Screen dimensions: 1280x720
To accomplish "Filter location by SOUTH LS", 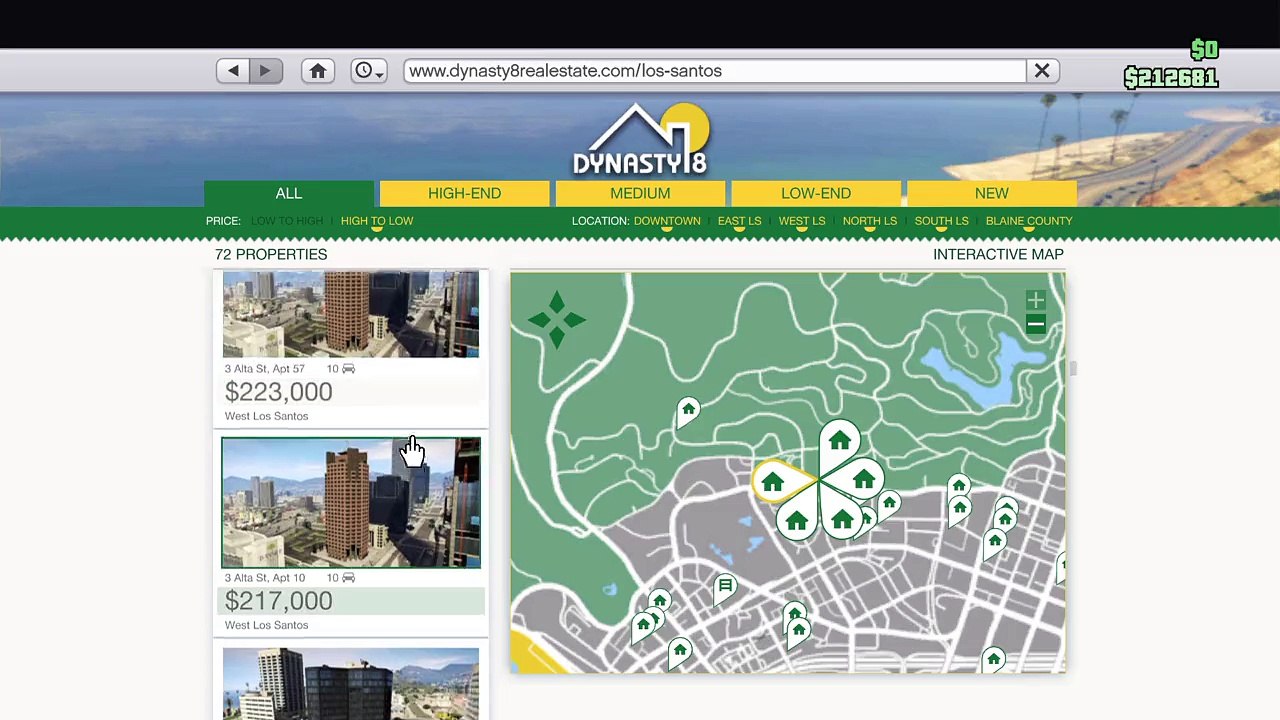I will [x=941, y=221].
